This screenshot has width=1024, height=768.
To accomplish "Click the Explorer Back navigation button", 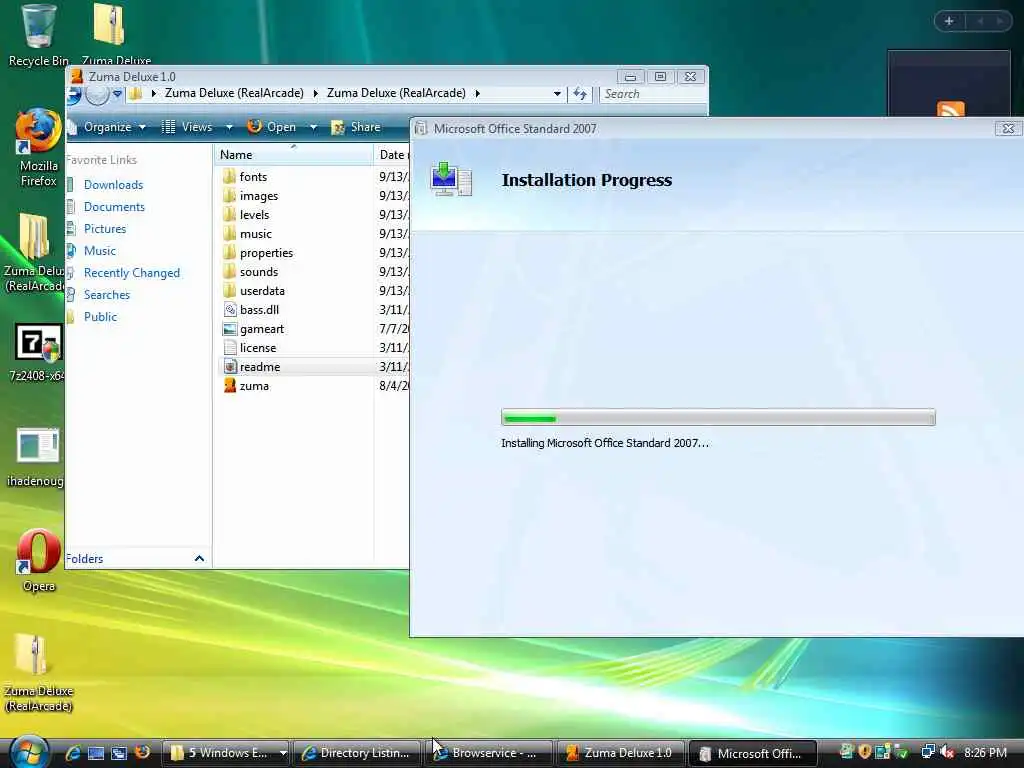I will (x=73, y=94).
